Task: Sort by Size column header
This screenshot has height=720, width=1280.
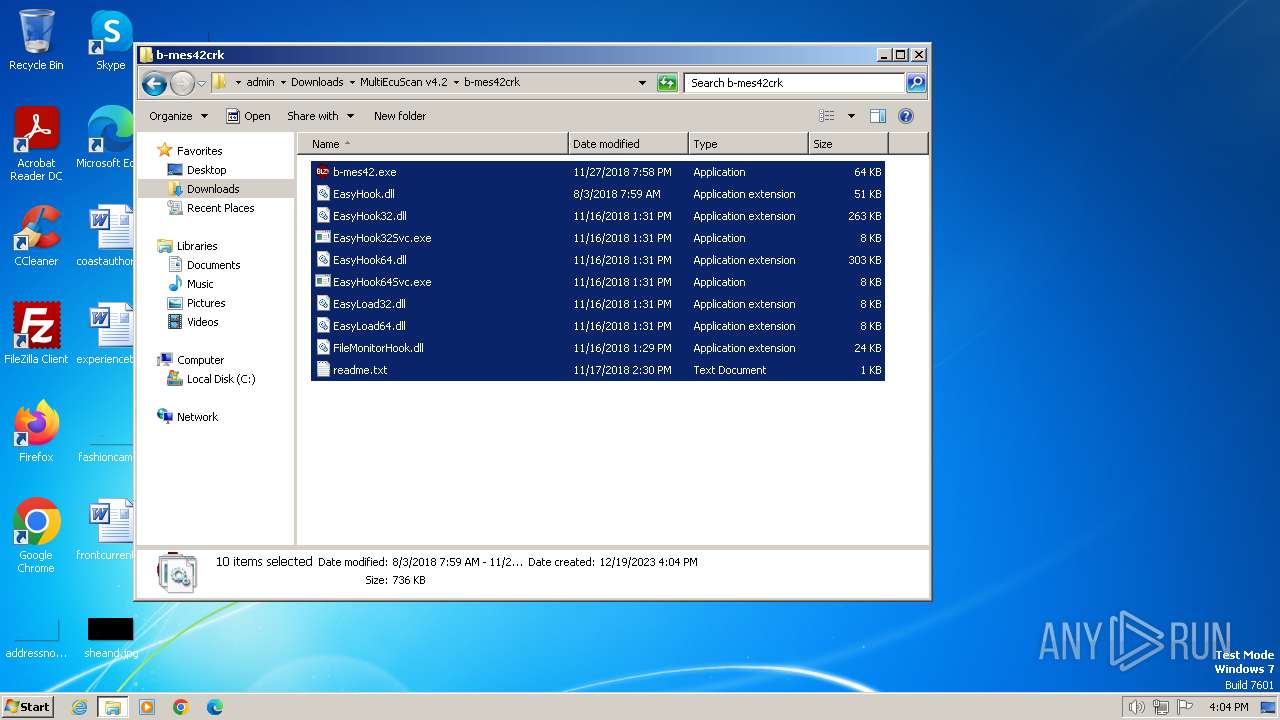Action: pos(848,144)
